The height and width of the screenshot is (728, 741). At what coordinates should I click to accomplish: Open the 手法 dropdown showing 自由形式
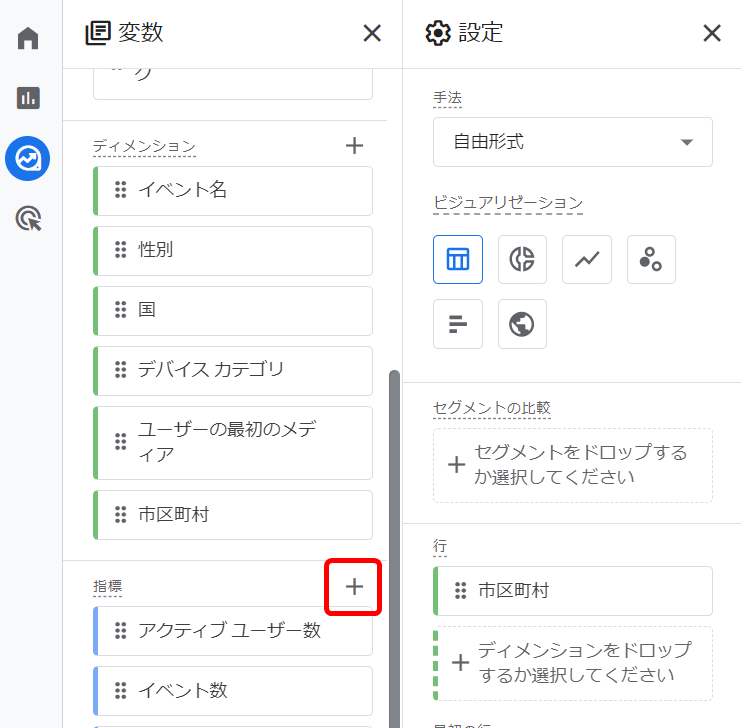[572, 142]
